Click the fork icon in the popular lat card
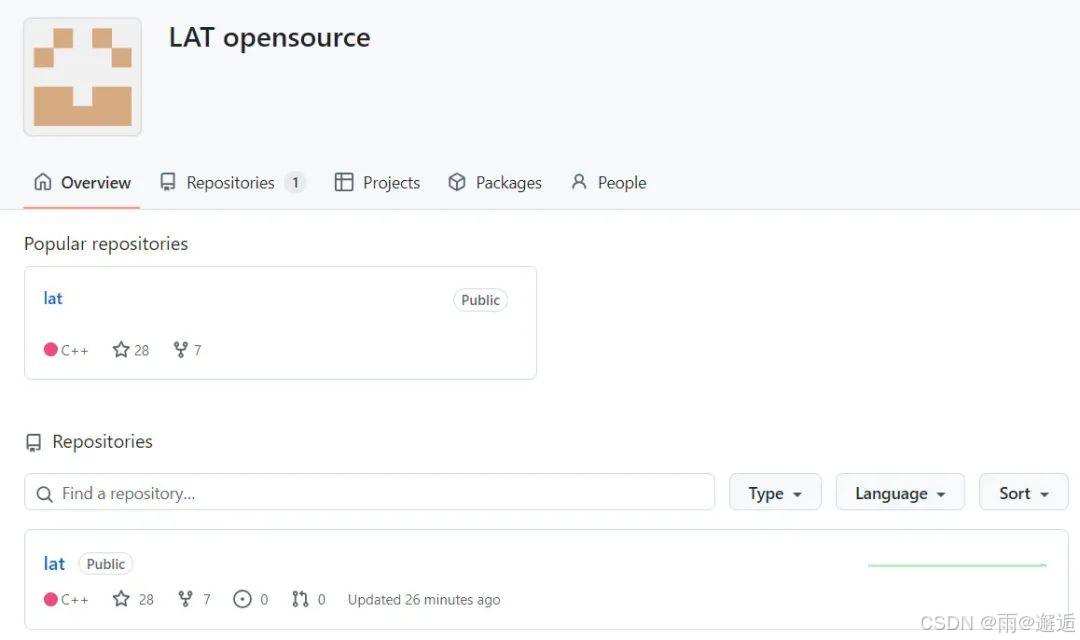Image resolution: width=1080 pixels, height=640 pixels. (180, 350)
